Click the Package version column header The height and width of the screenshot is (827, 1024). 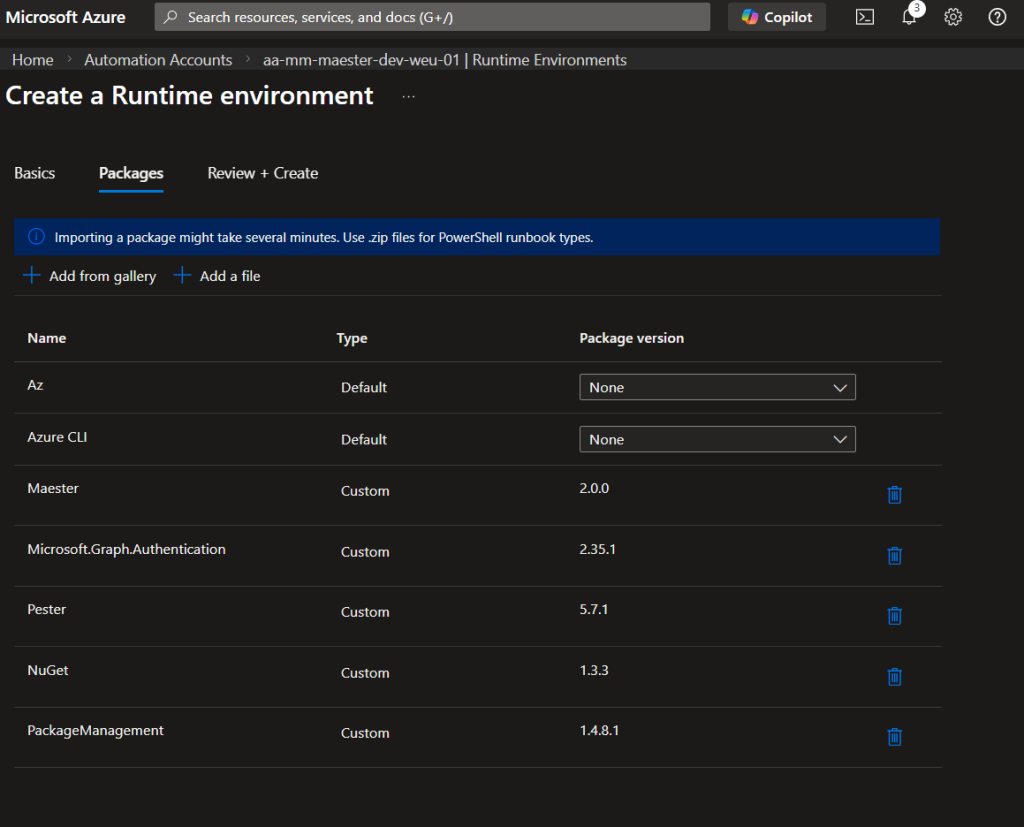(632, 338)
